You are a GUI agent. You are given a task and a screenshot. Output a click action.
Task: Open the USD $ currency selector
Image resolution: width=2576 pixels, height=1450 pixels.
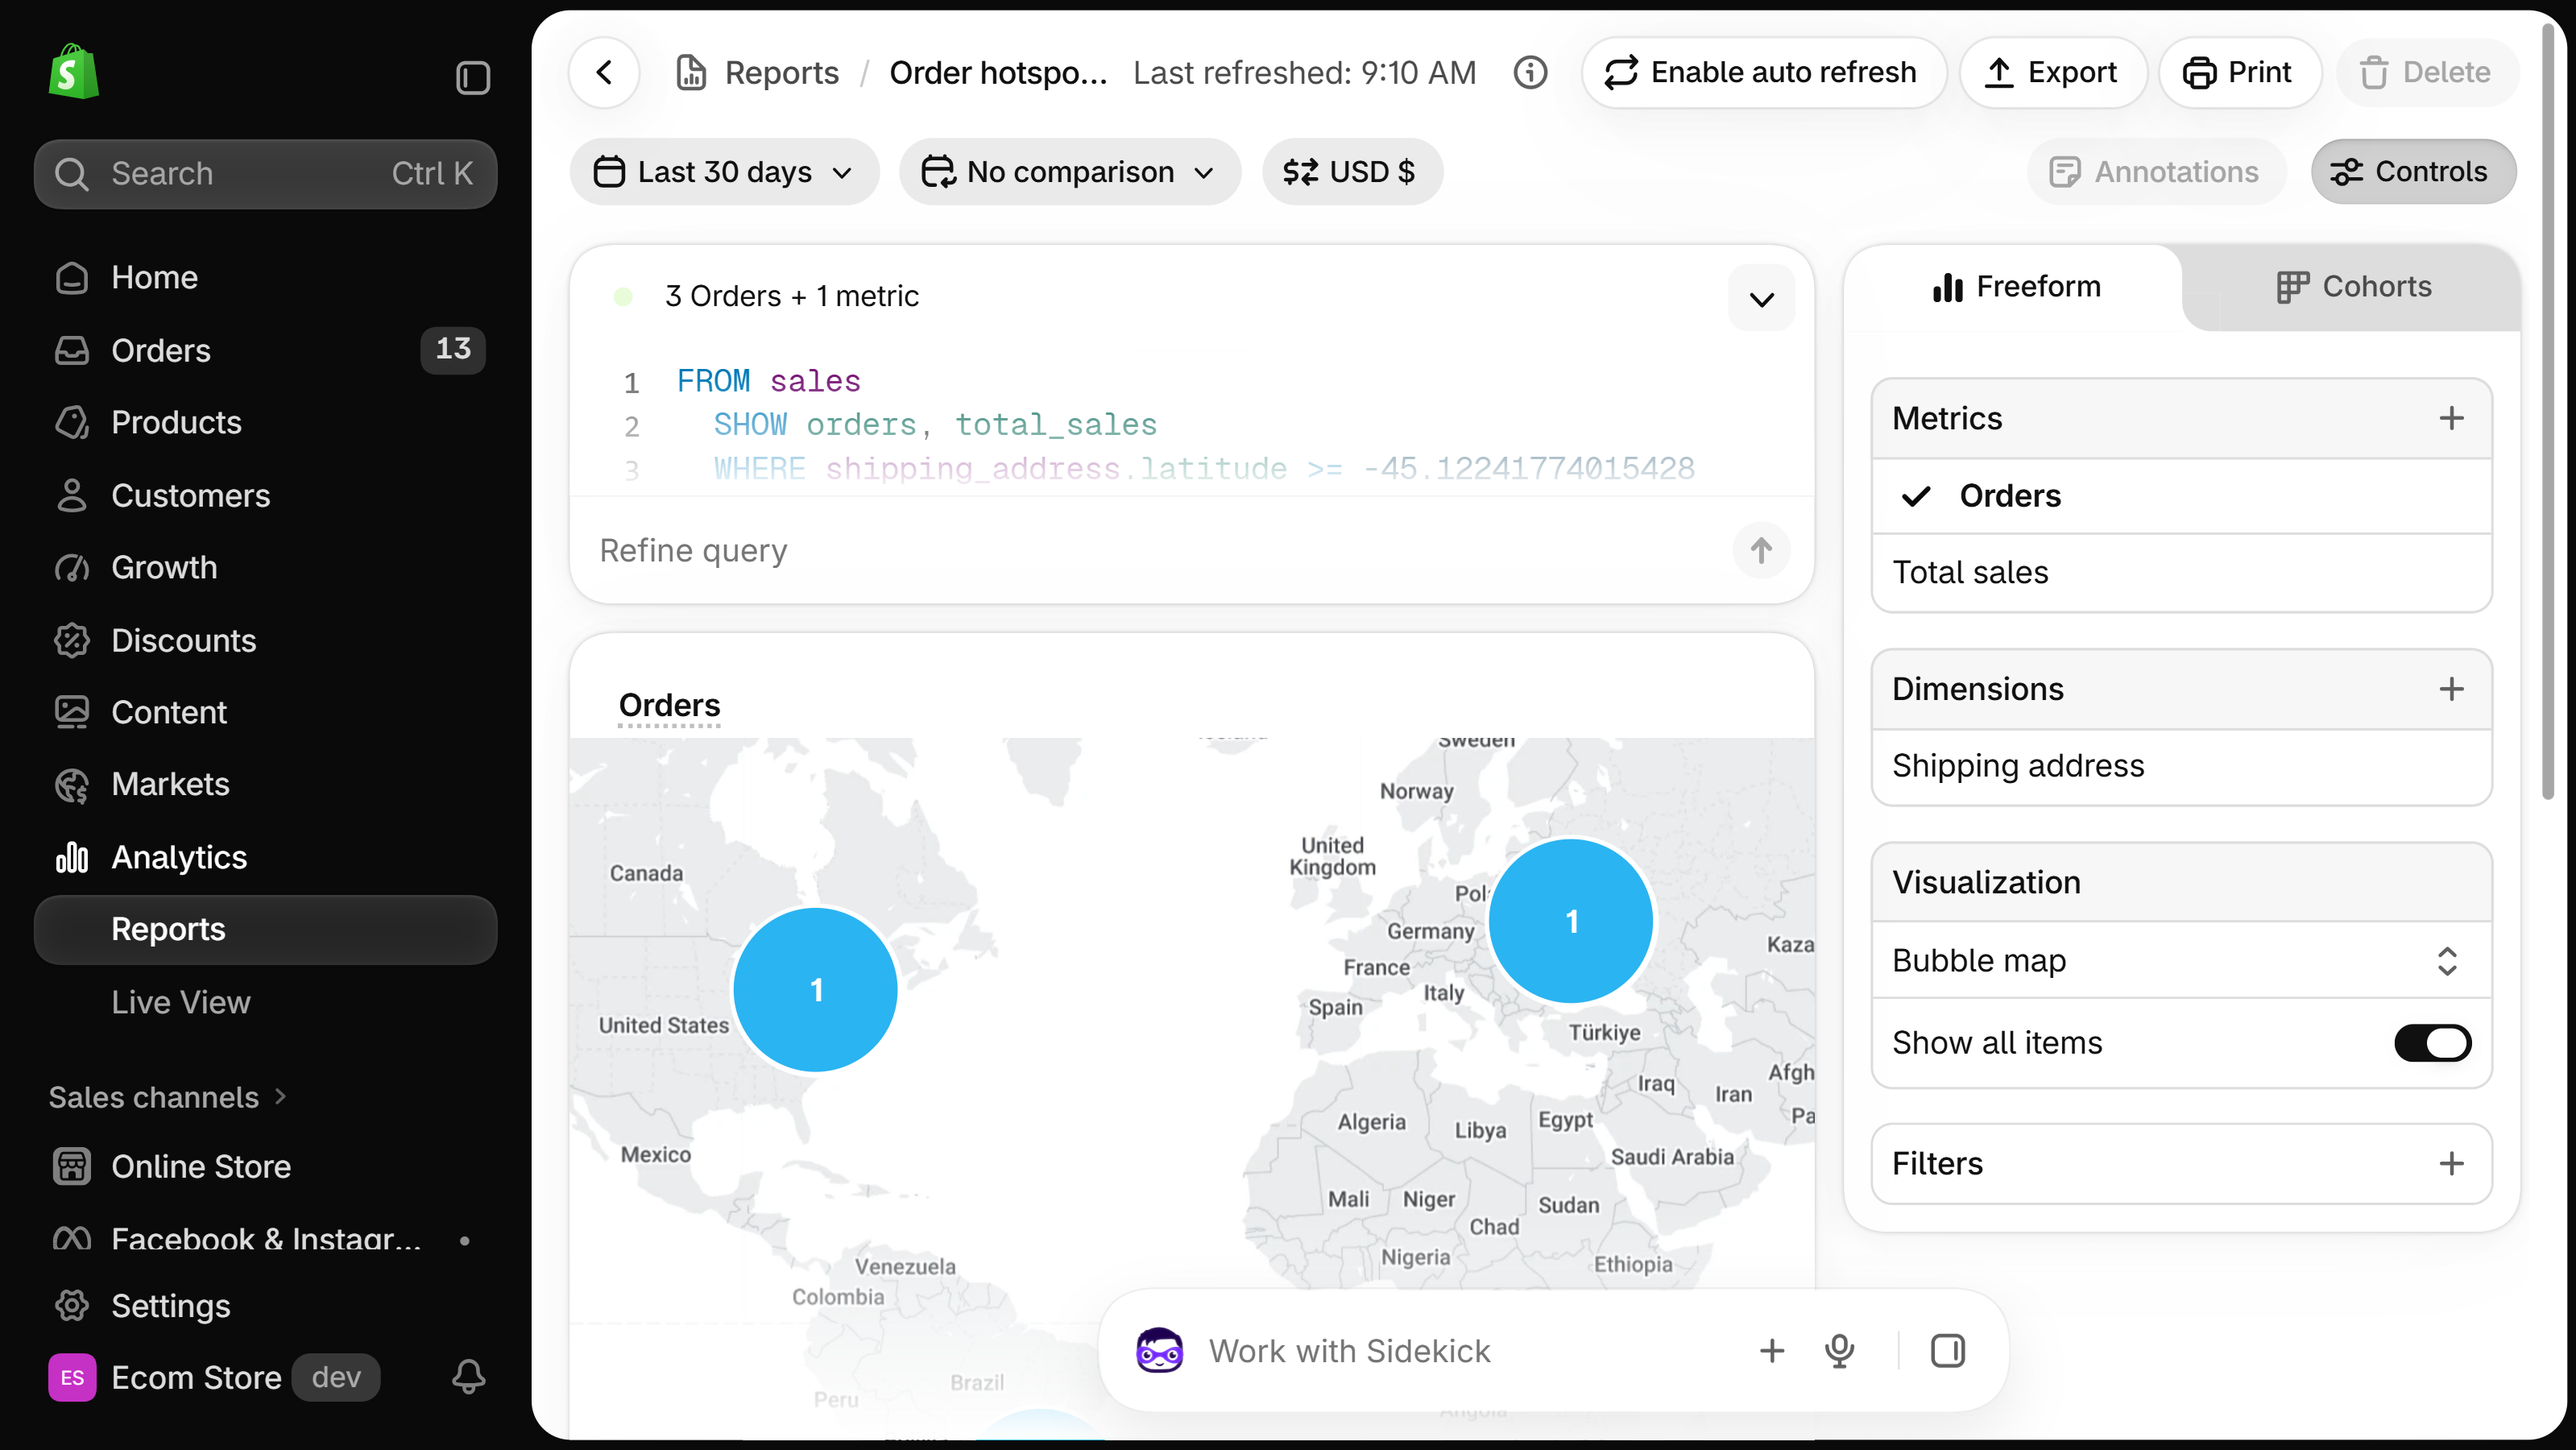(x=1352, y=172)
